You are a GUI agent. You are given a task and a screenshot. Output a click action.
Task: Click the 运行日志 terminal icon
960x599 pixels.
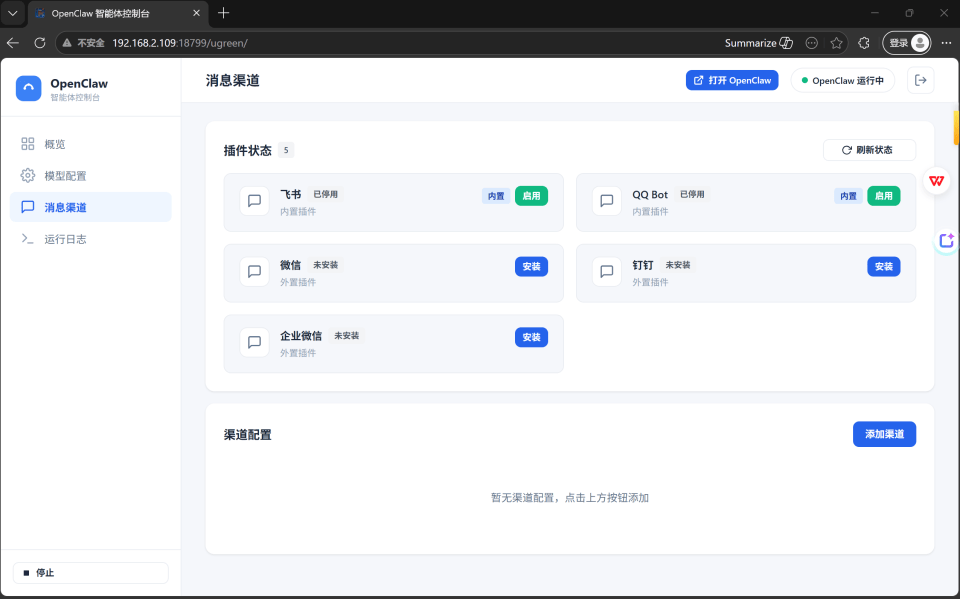click(28, 239)
